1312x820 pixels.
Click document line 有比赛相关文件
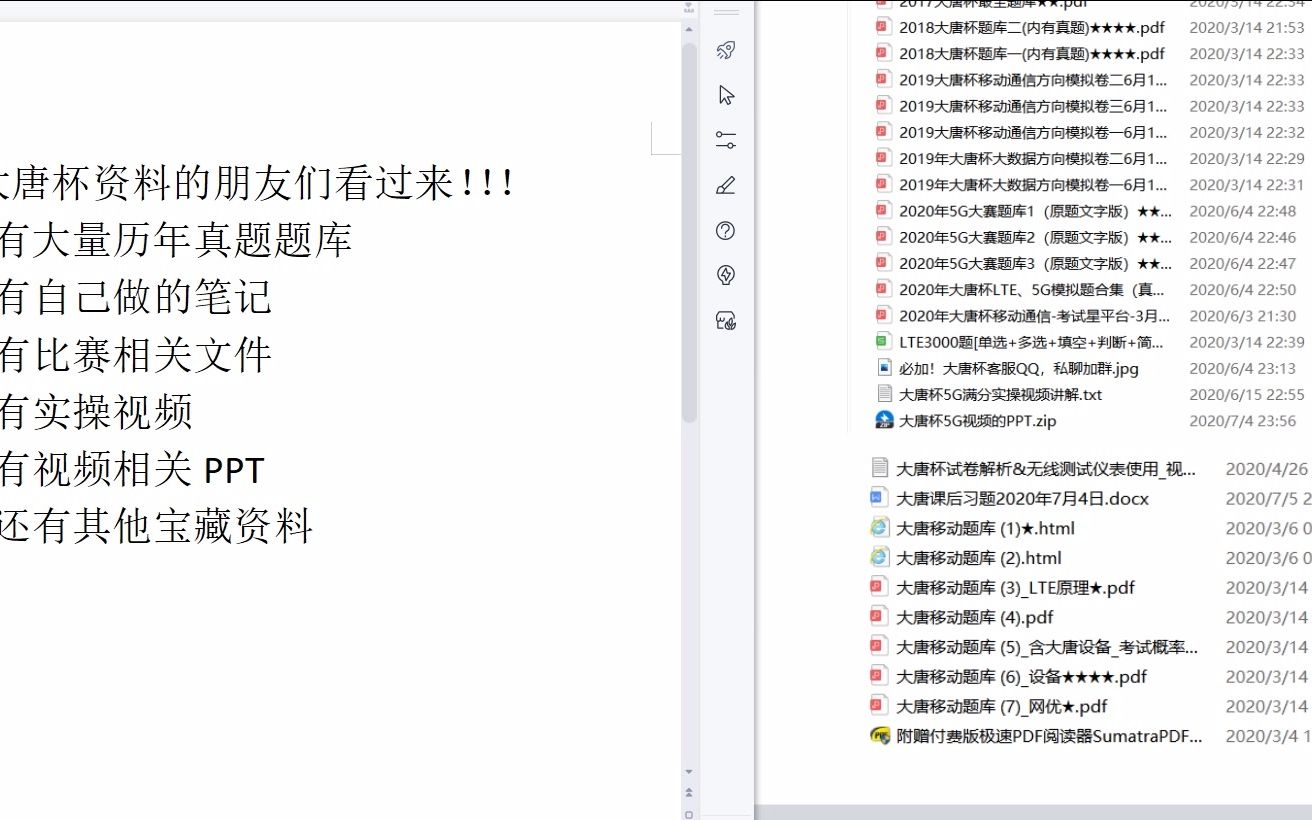point(136,354)
